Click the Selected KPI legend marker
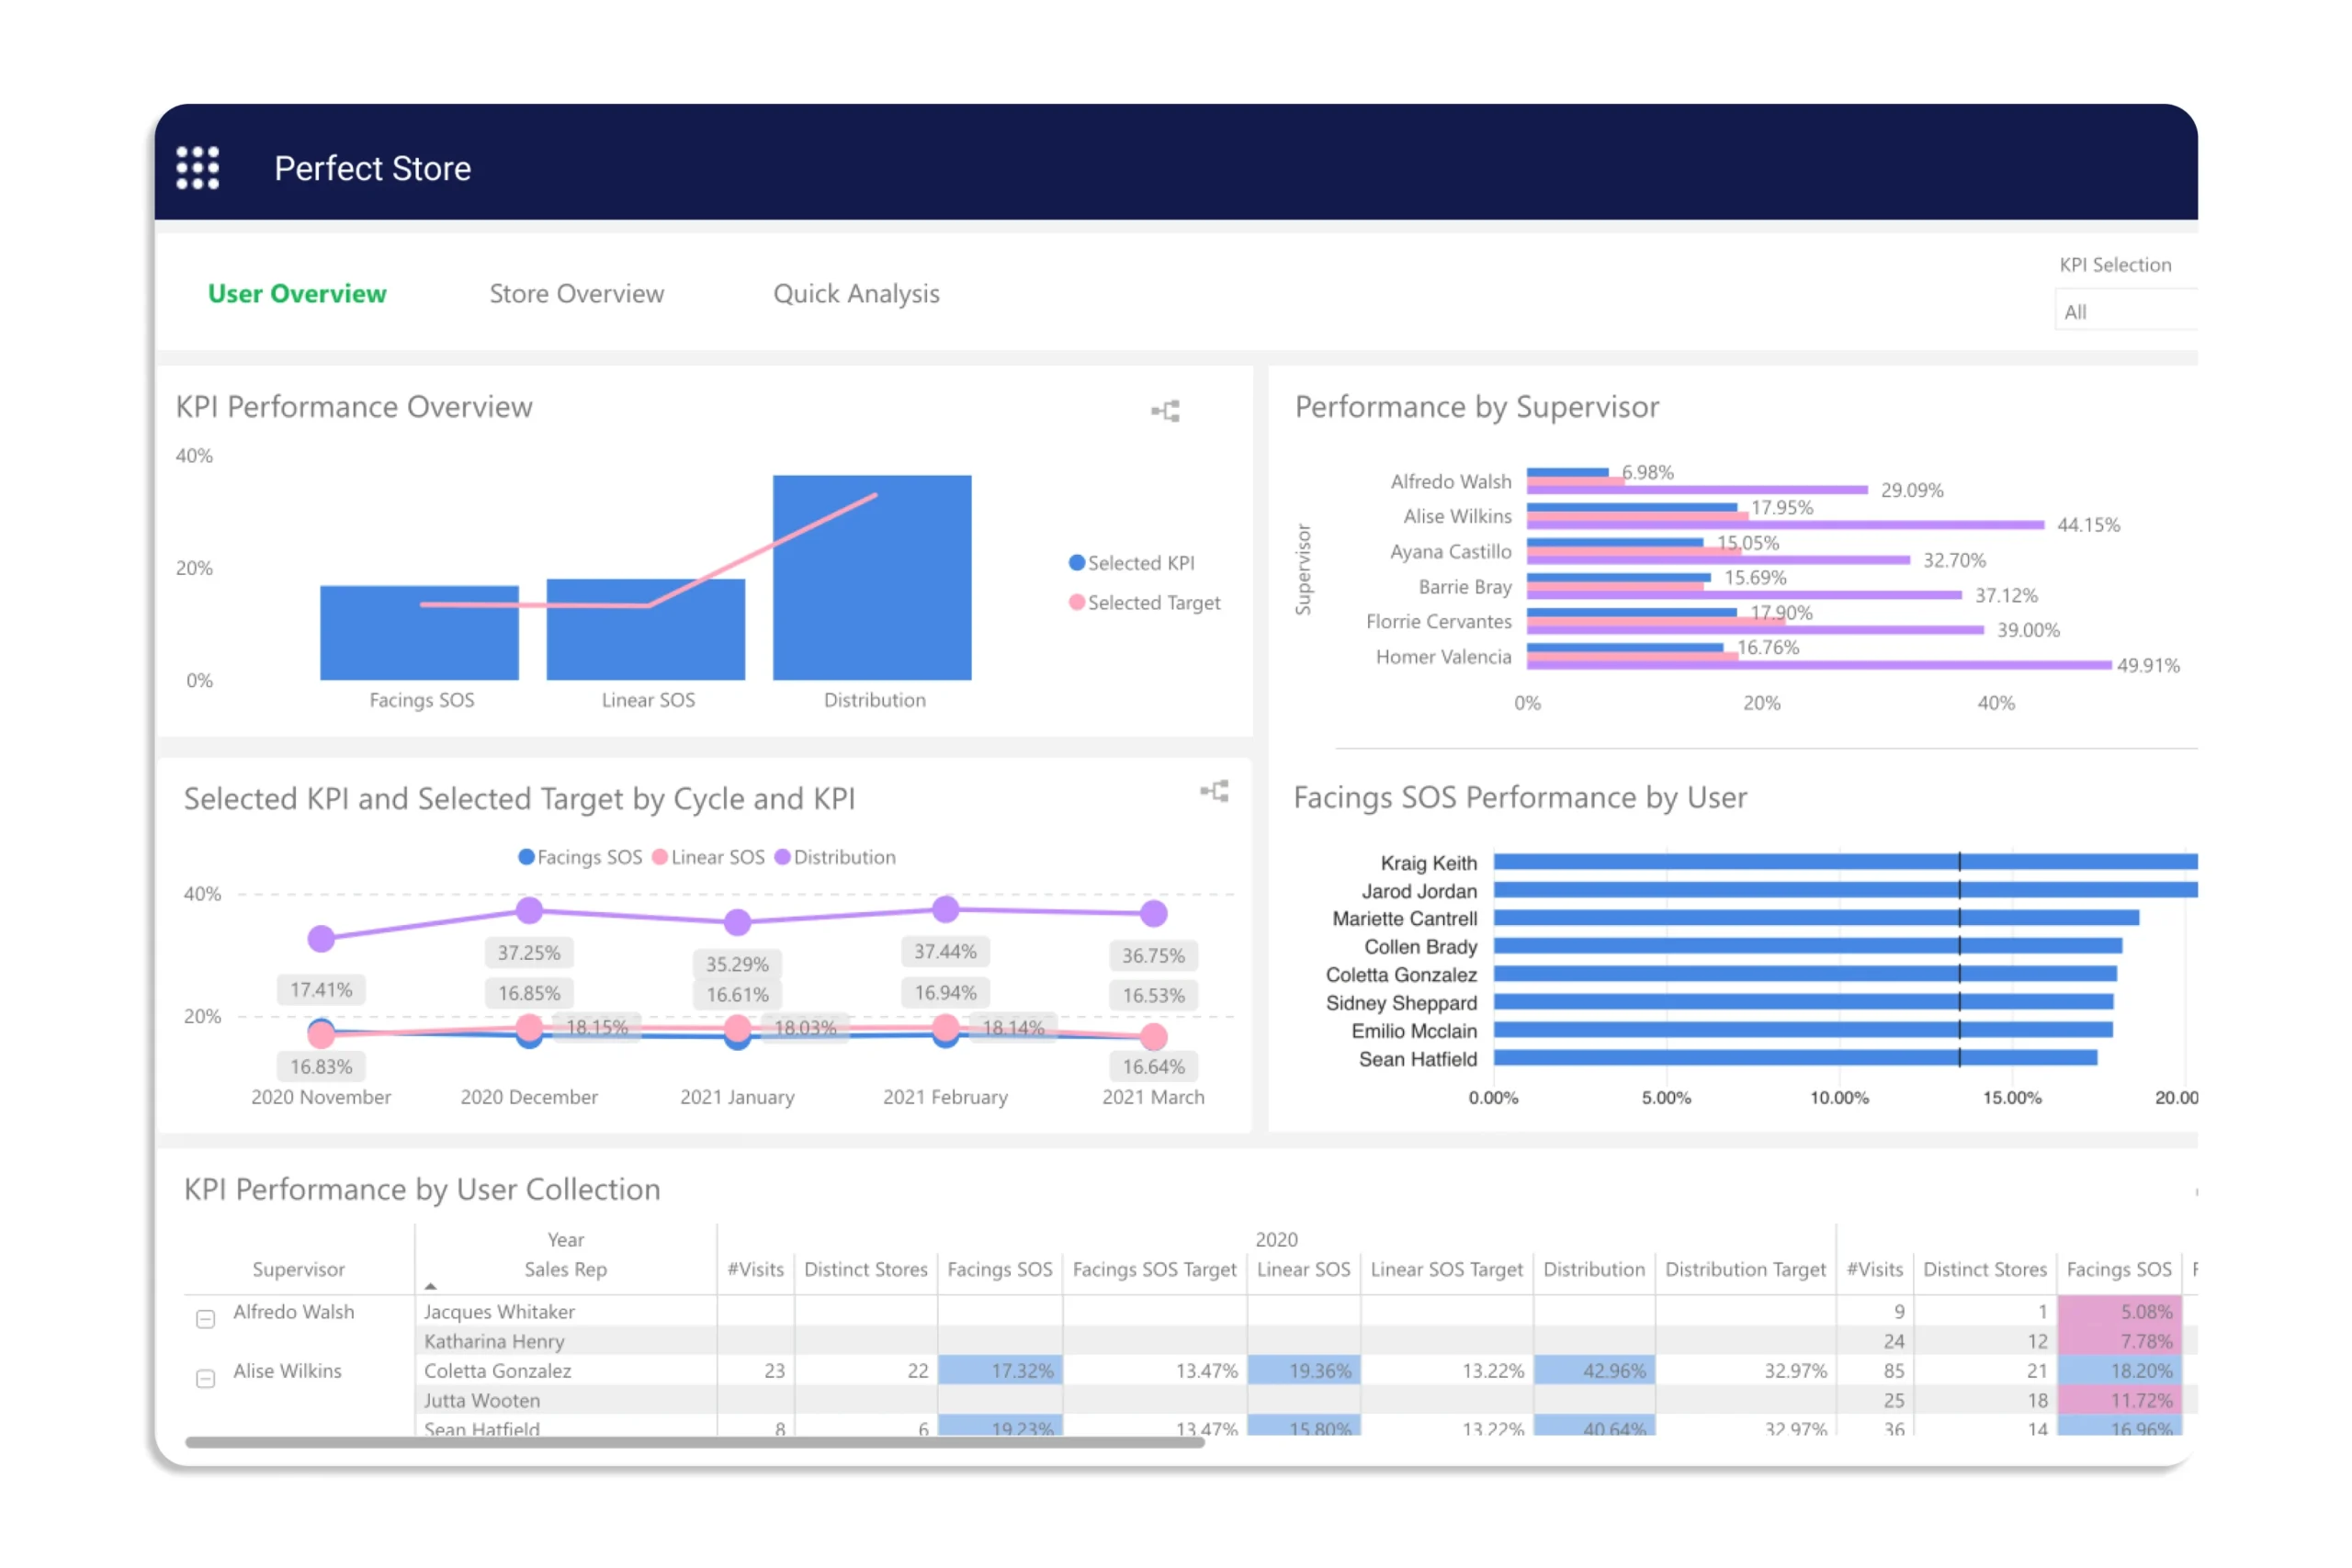The height and width of the screenshot is (1568, 2352). click(x=1077, y=563)
